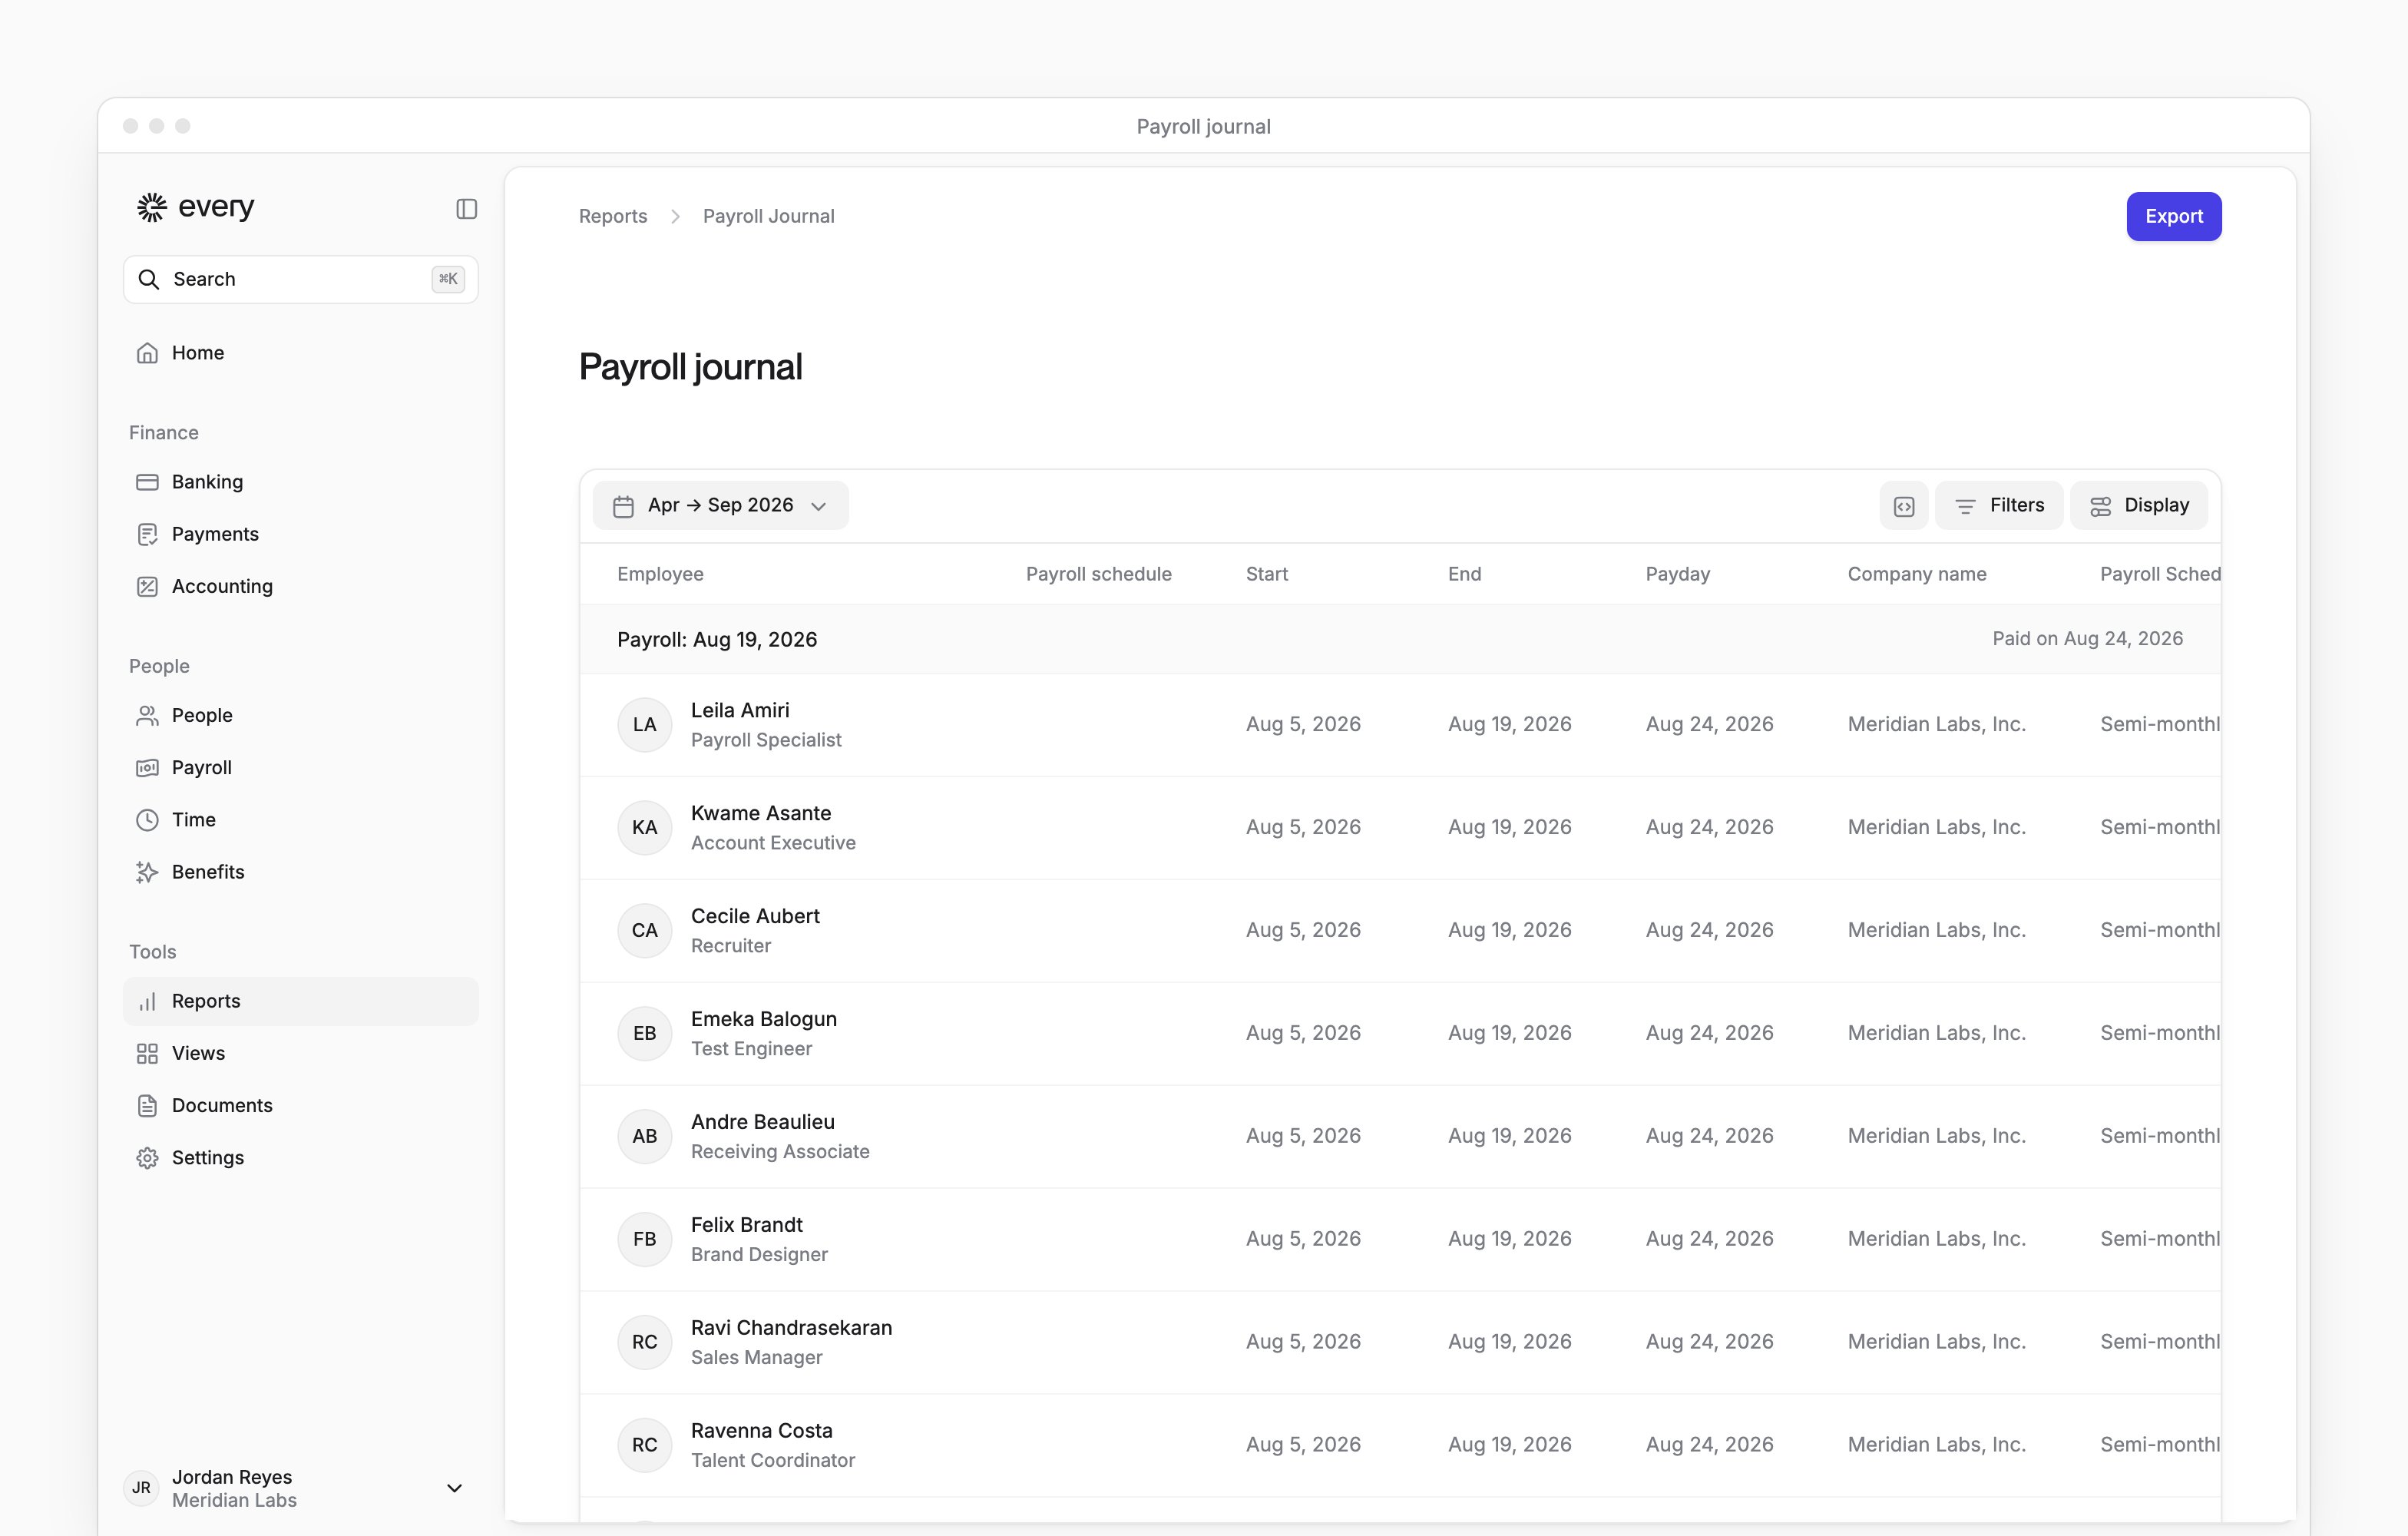Click the Payments receipt icon
This screenshot has width=2408, height=1536.
pyautogui.click(x=147, y=534)
